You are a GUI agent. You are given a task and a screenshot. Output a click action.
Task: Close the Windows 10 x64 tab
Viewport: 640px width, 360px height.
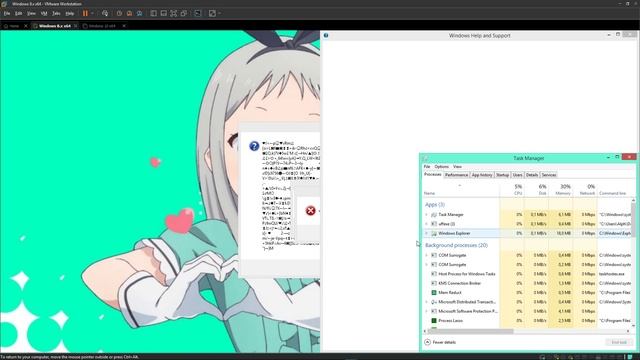click(x=124, y=26)
